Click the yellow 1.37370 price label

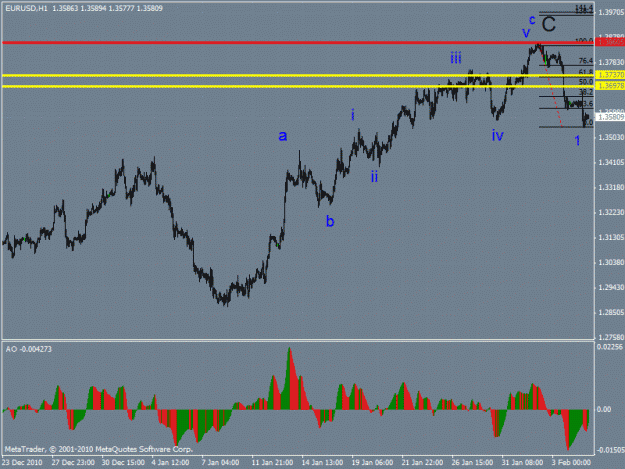pyautogui.click(x=610, y=75)
